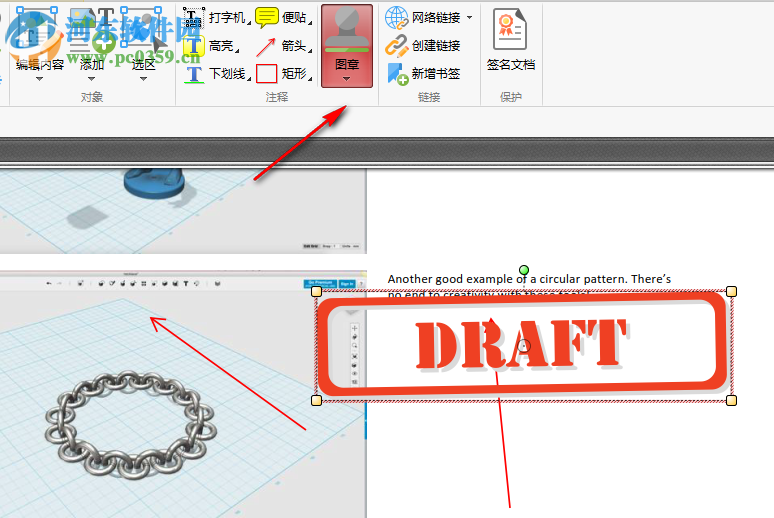
Task: Open the 矩形 options corner arrow
Action: click(x=310, y=80)
